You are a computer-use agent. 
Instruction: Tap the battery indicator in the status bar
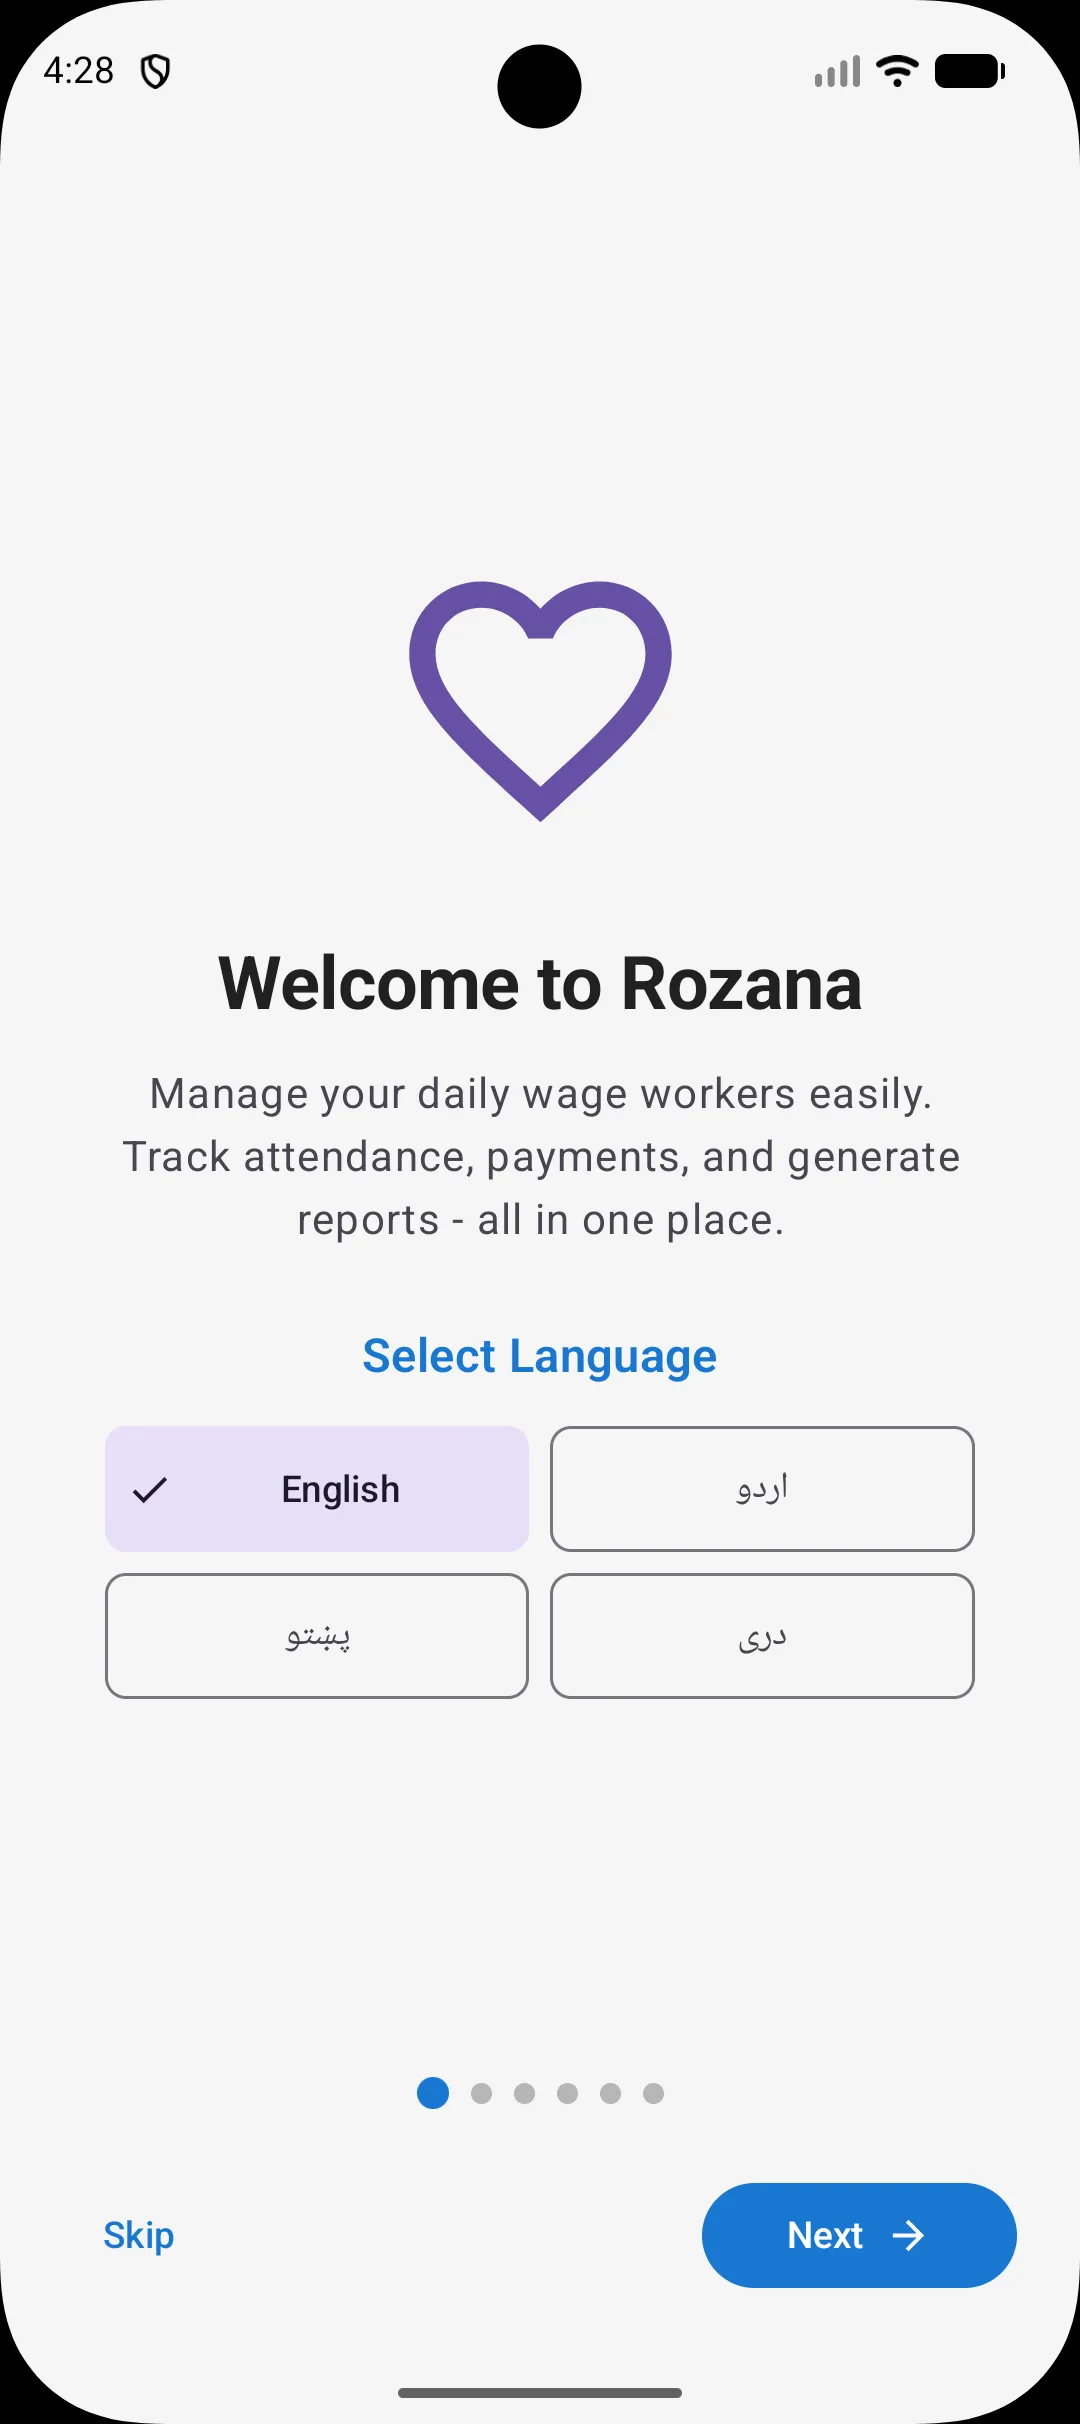(968, 70)
